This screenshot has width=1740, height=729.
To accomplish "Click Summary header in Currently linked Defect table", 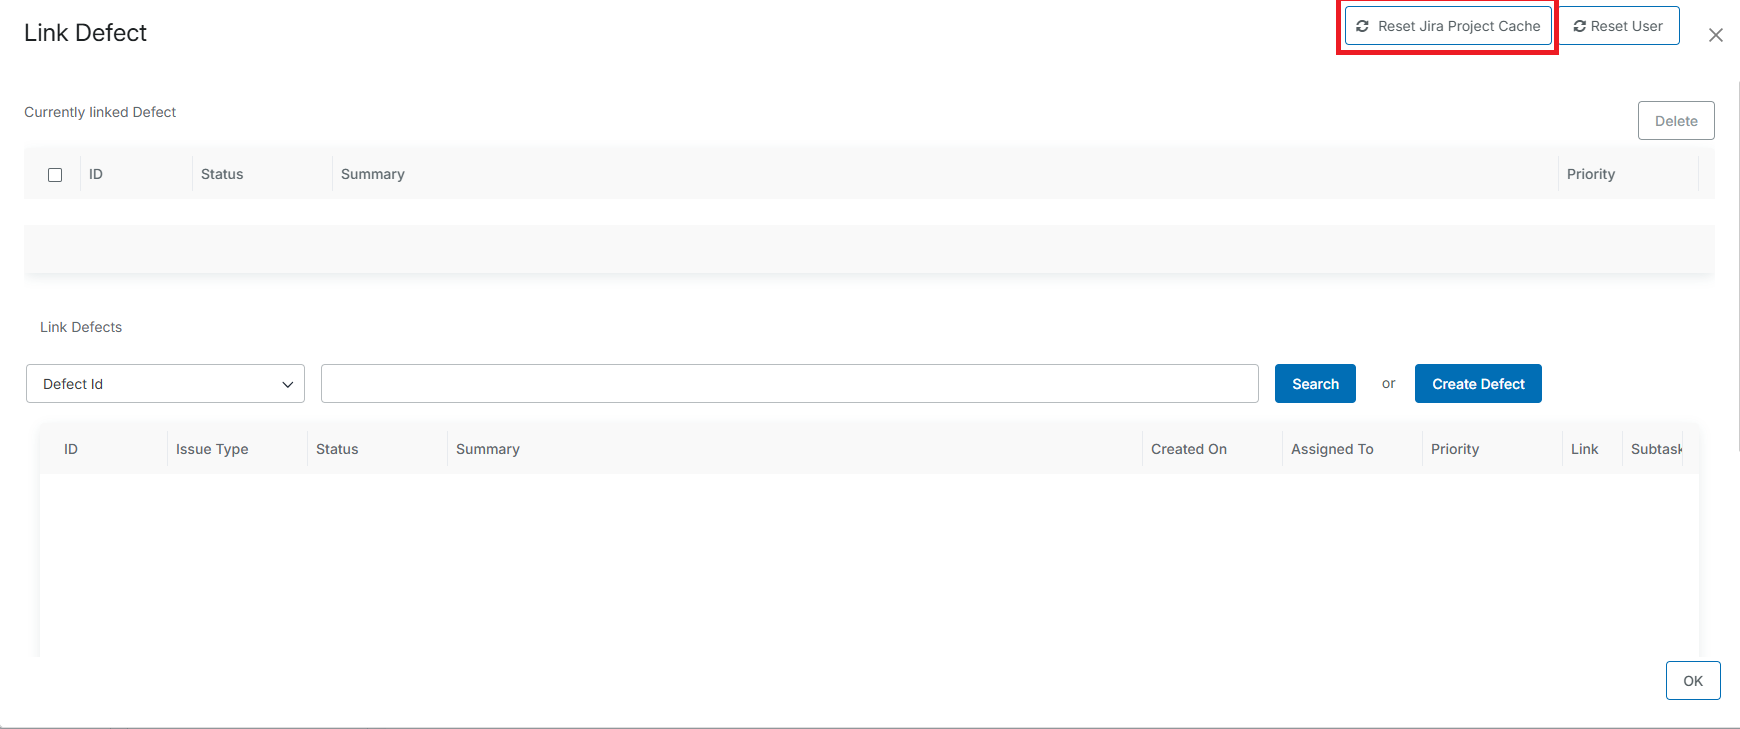I will pos(372,174).
